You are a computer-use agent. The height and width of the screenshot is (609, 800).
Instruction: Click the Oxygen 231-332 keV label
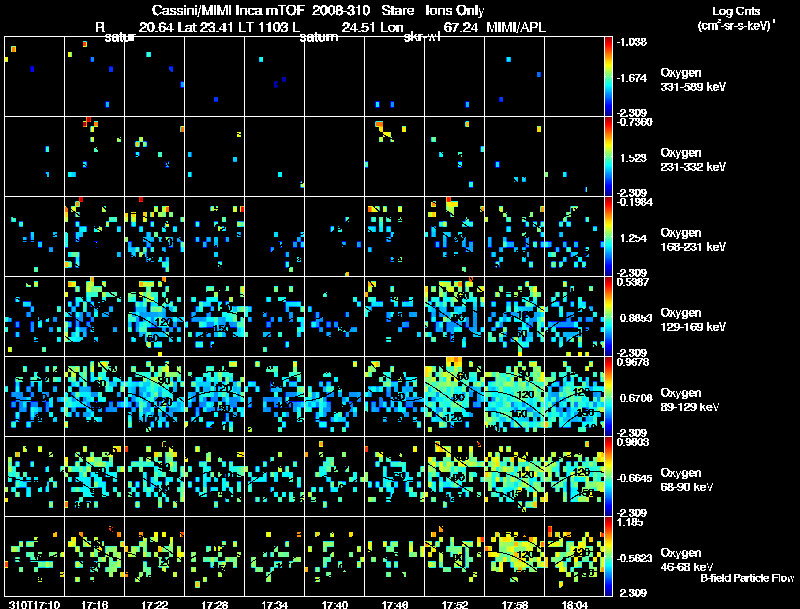coord(693,160)
